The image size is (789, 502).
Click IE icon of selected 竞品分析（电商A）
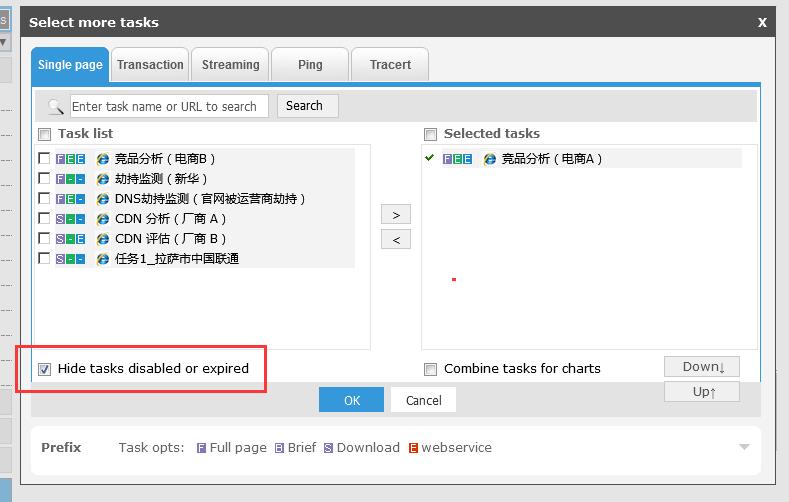pyautogui.click(x=489, y=158)
